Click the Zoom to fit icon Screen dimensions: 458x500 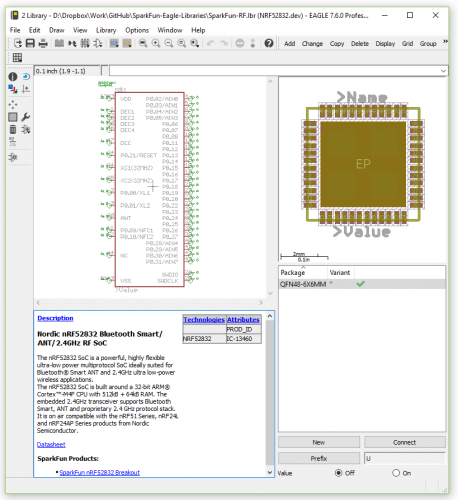coord(143,43)
